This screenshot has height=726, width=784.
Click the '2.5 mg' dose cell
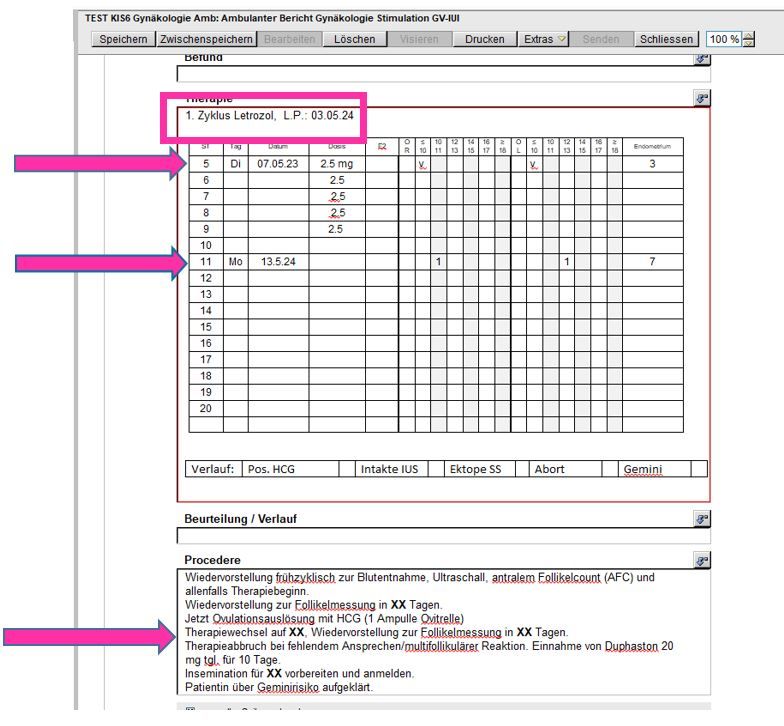pyautogui.click(x=336, y=164)
